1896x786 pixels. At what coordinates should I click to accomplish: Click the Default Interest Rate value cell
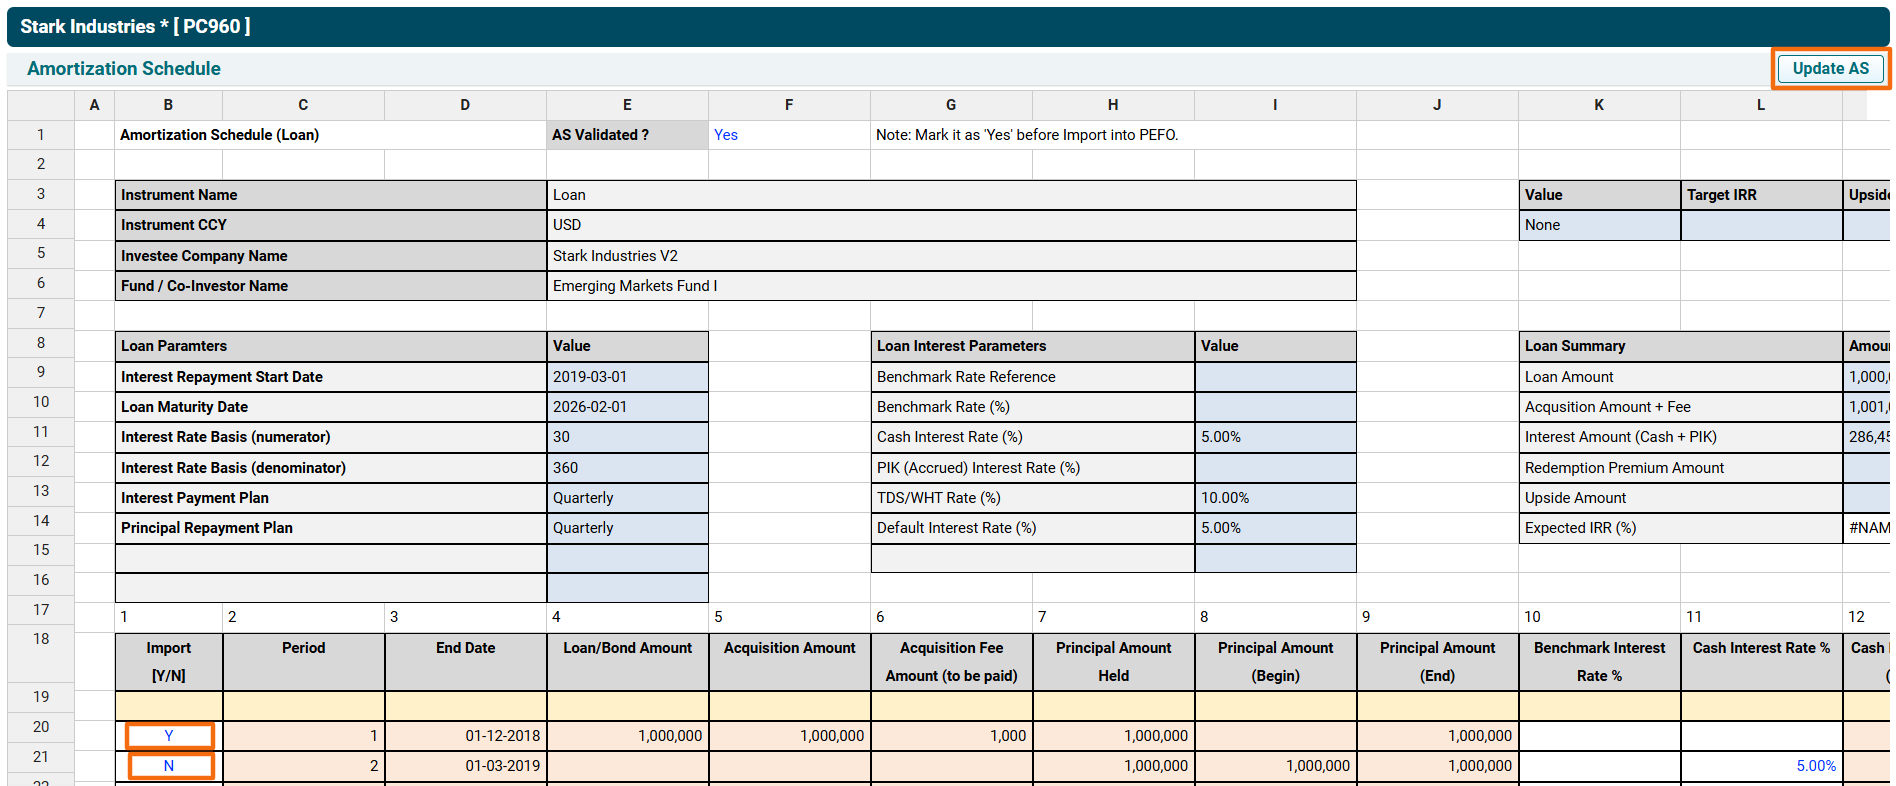click(x=1274, y=528)
